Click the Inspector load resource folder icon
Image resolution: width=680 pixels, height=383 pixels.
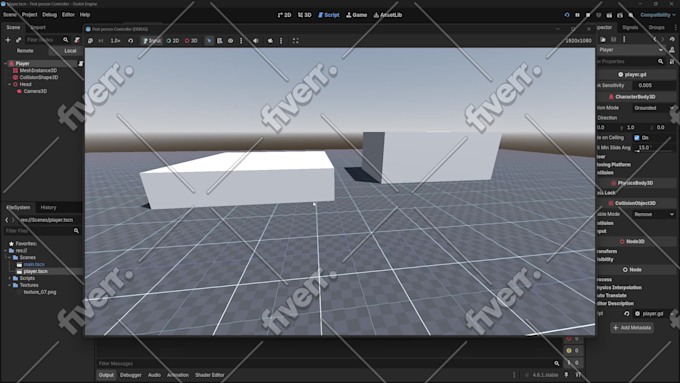(x=603, y=39)
